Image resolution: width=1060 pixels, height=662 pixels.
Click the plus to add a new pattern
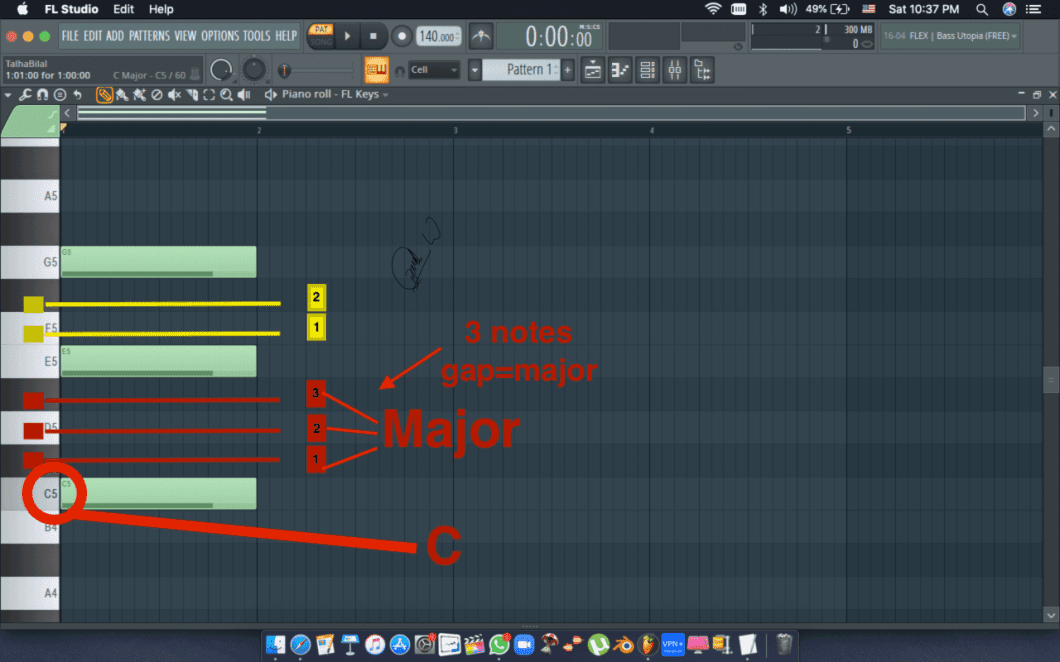pyautogui.click(x=567, y=70)
